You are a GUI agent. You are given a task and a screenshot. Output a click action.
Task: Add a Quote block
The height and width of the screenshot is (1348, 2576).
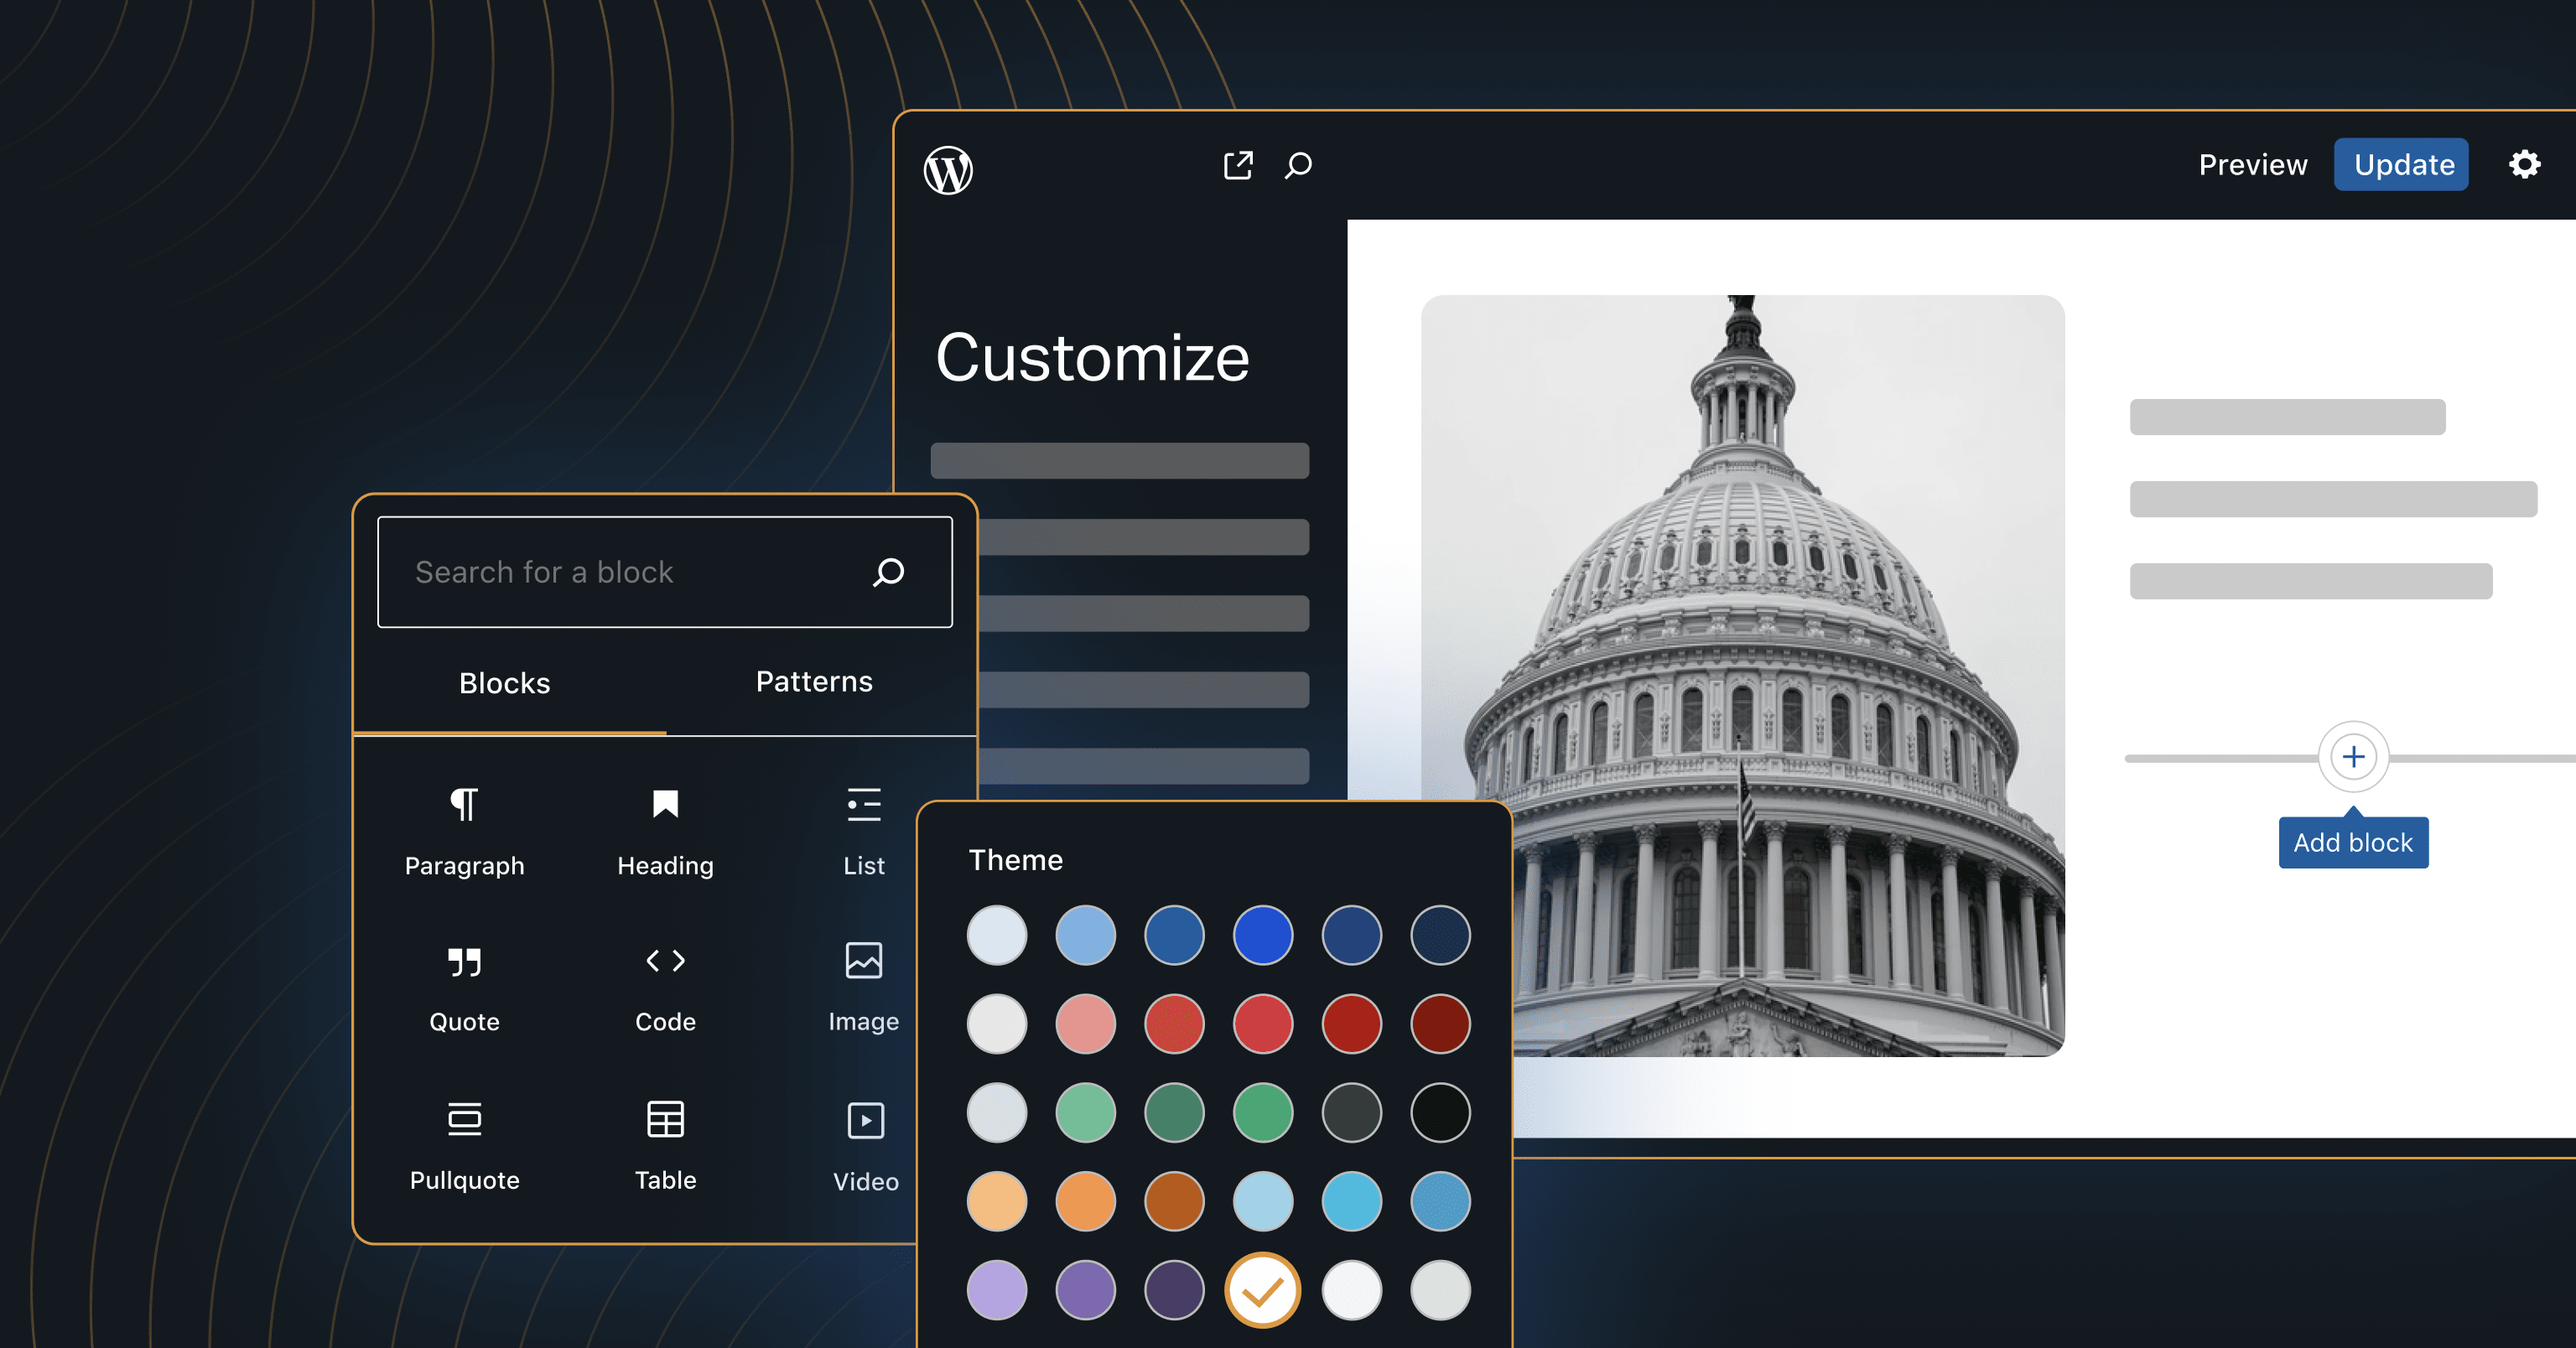(x=464, y=987)
